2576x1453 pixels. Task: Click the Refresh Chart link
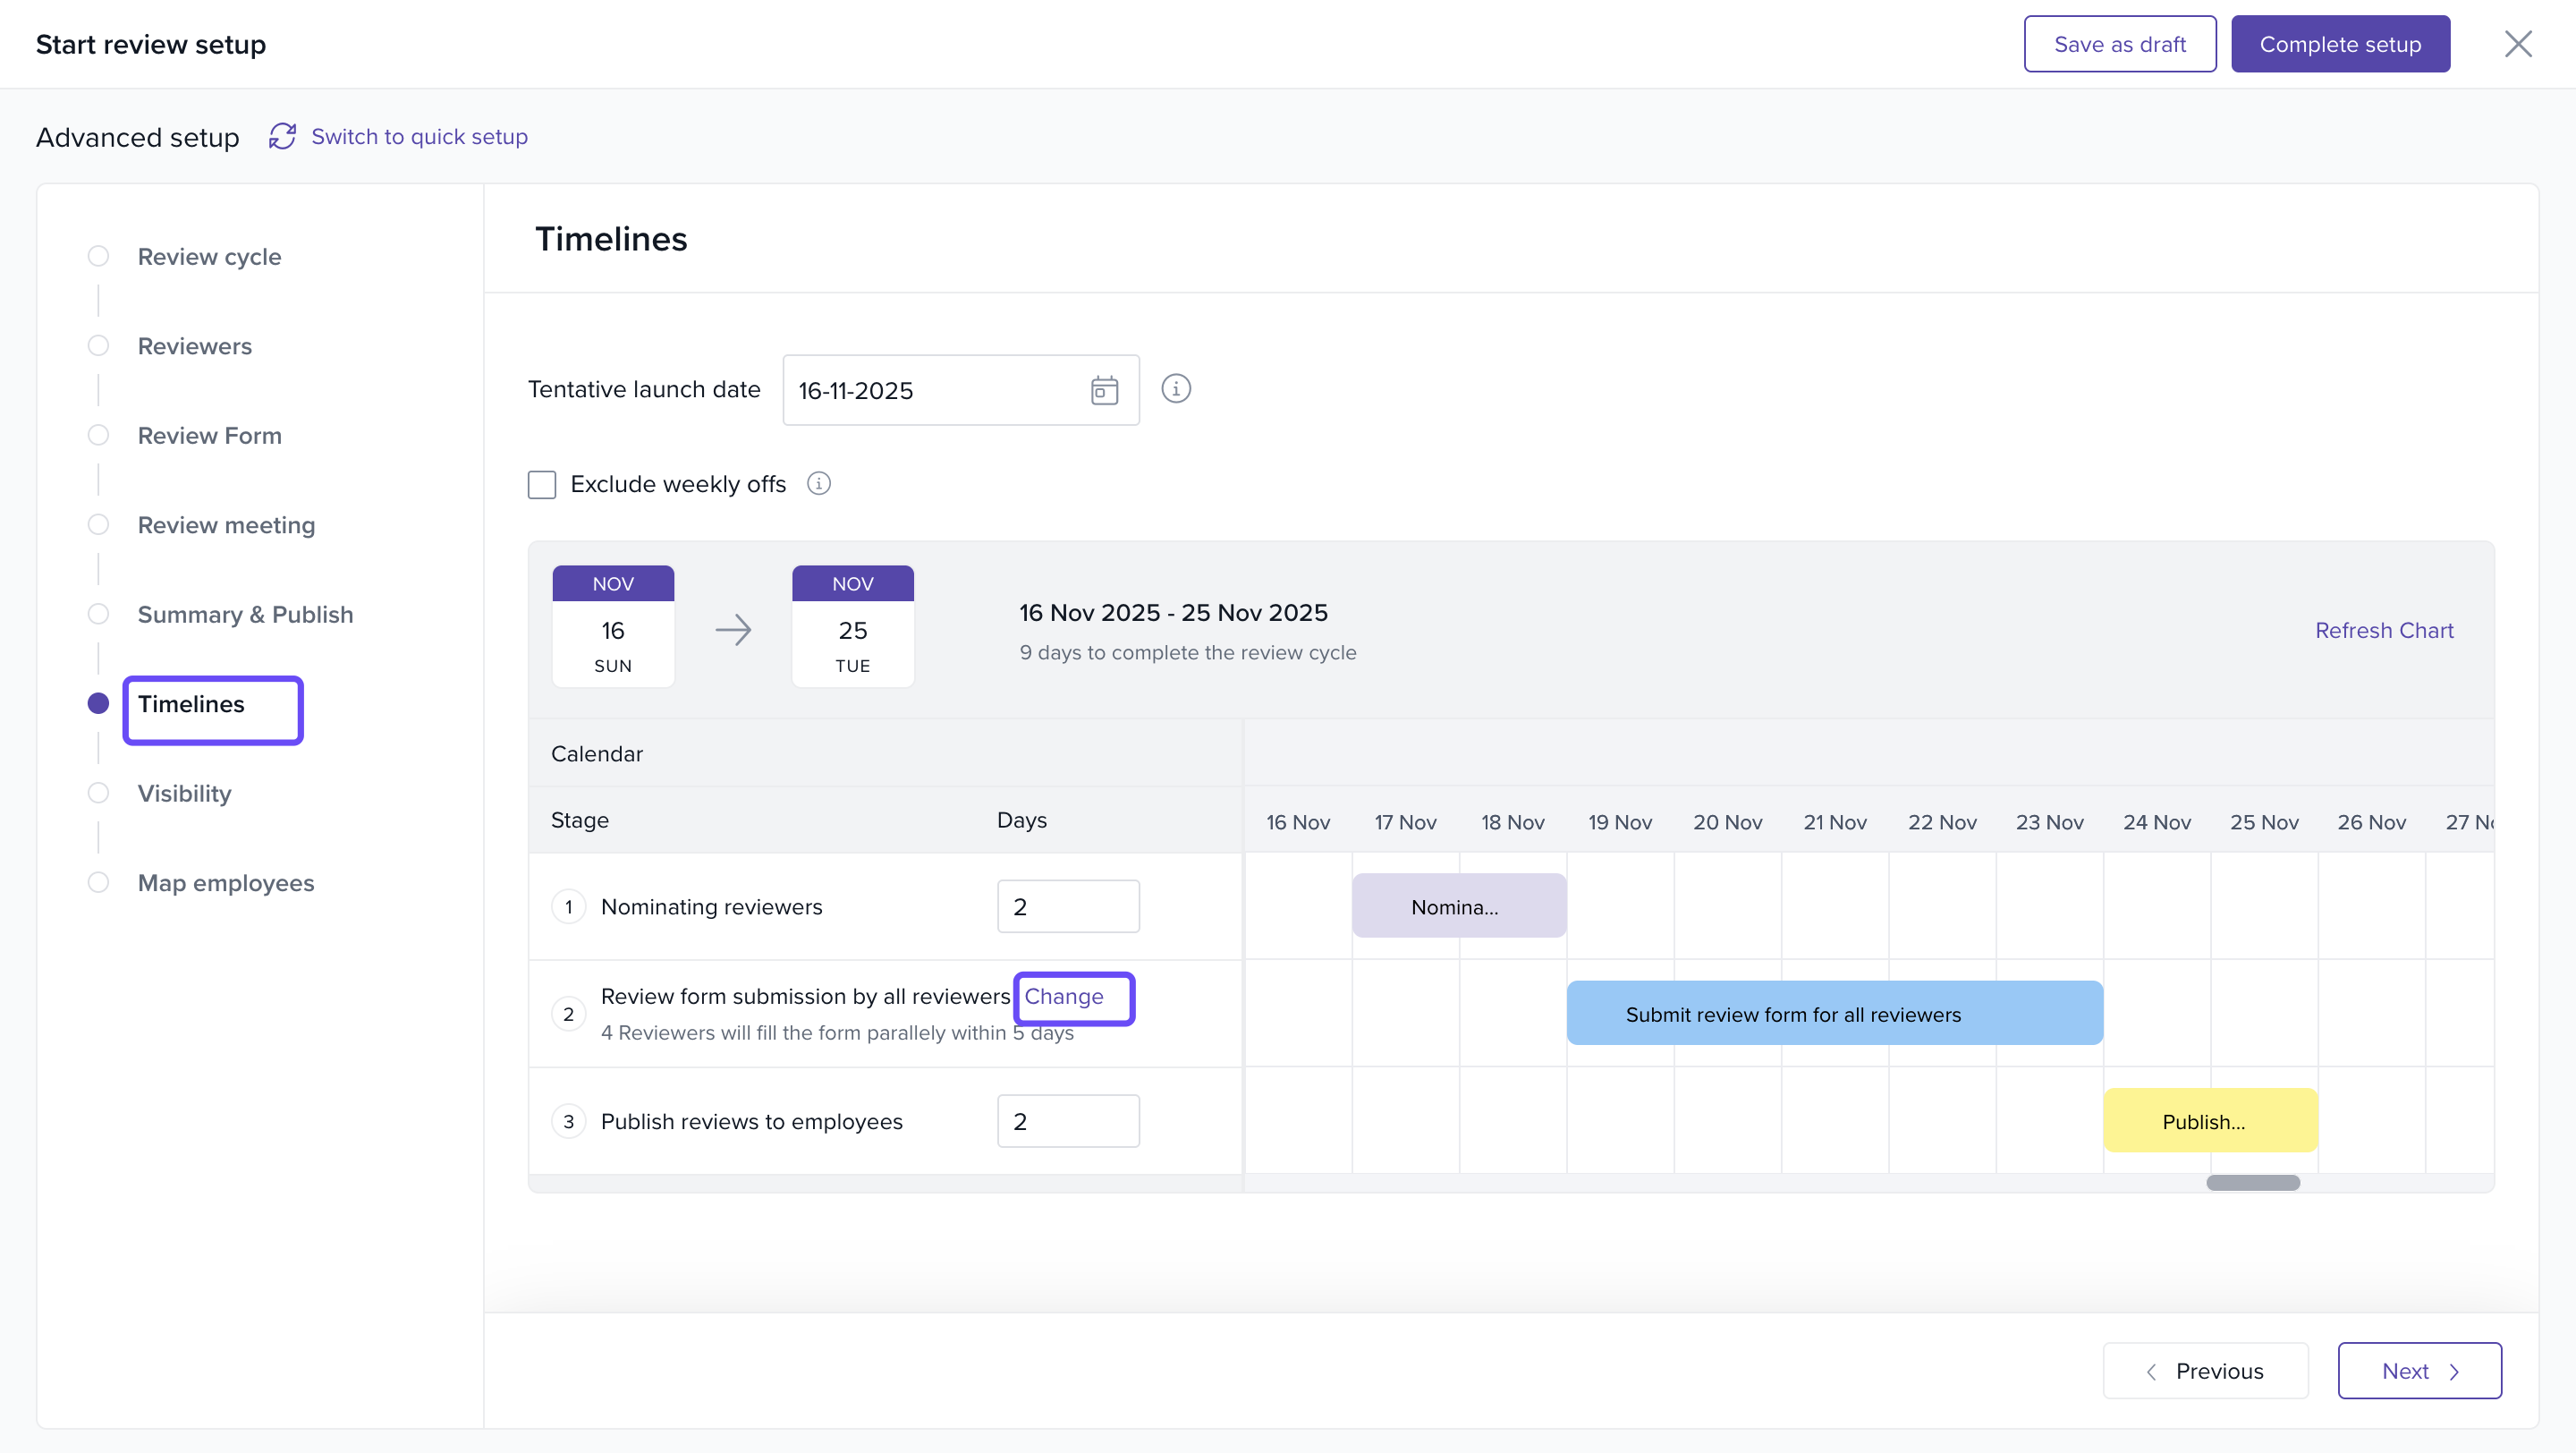tap(2384, 631)
